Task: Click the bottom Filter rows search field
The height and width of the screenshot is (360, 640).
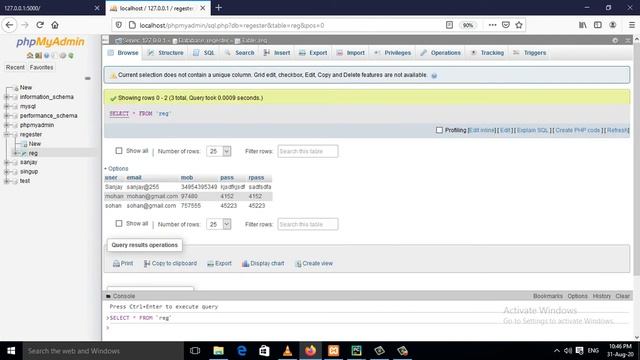Action: pyautogui.click(x=308, y=224)
